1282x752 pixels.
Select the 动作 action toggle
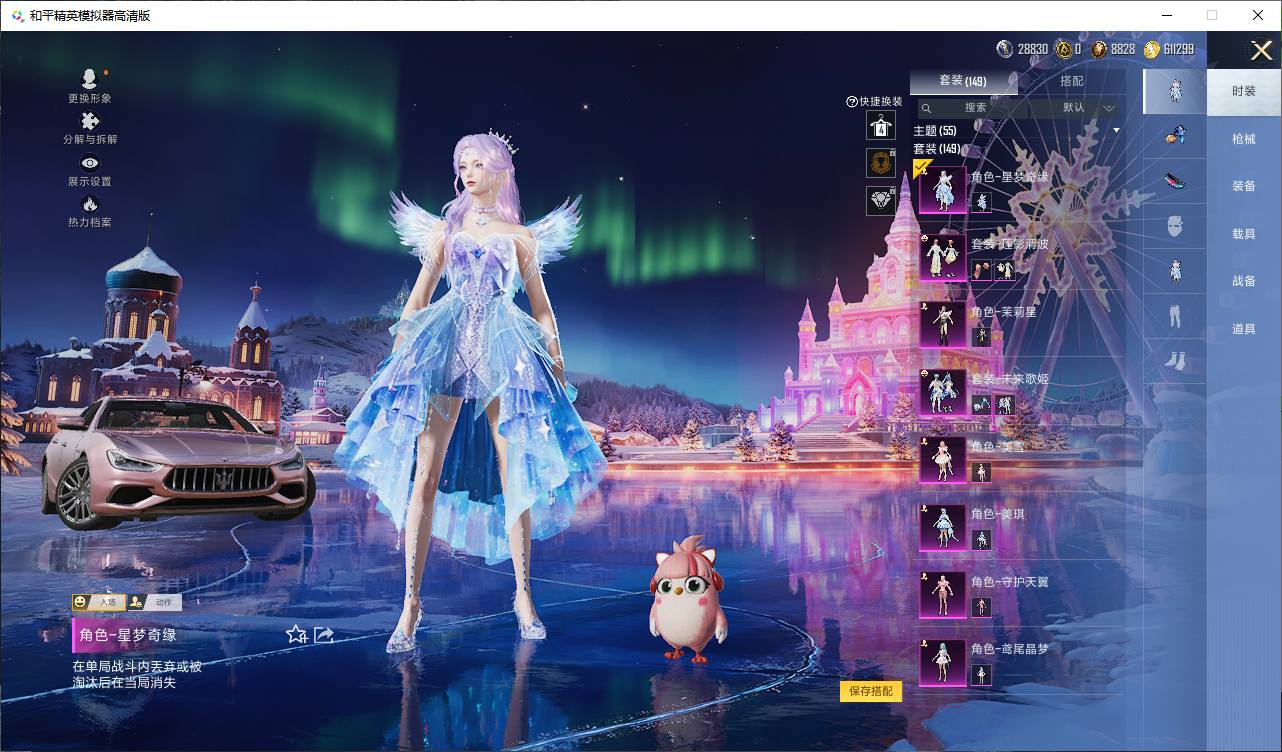(x=154, y=602)
